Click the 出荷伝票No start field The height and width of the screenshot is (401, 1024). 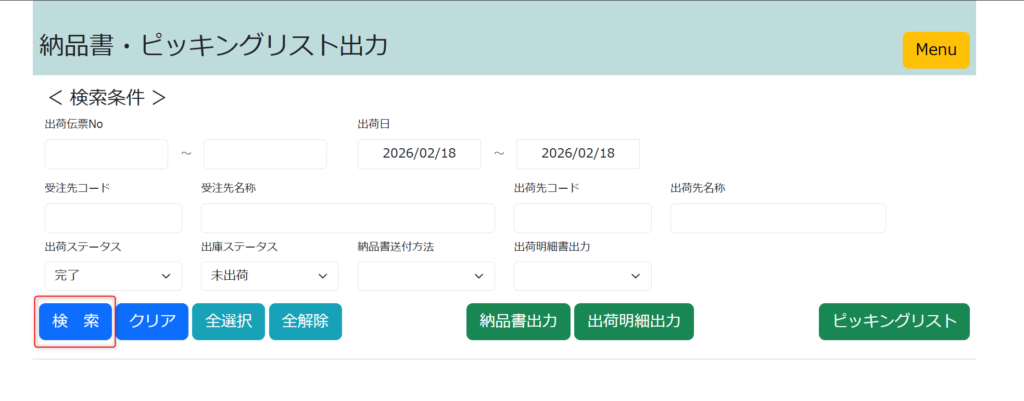point(106,154)
